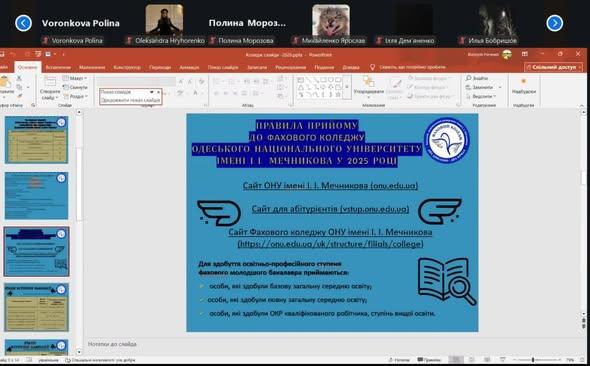This screenshot has width=590, height=366.
Task: Click the Create slide (Створити слайд) icon
Action: [50, 82]
